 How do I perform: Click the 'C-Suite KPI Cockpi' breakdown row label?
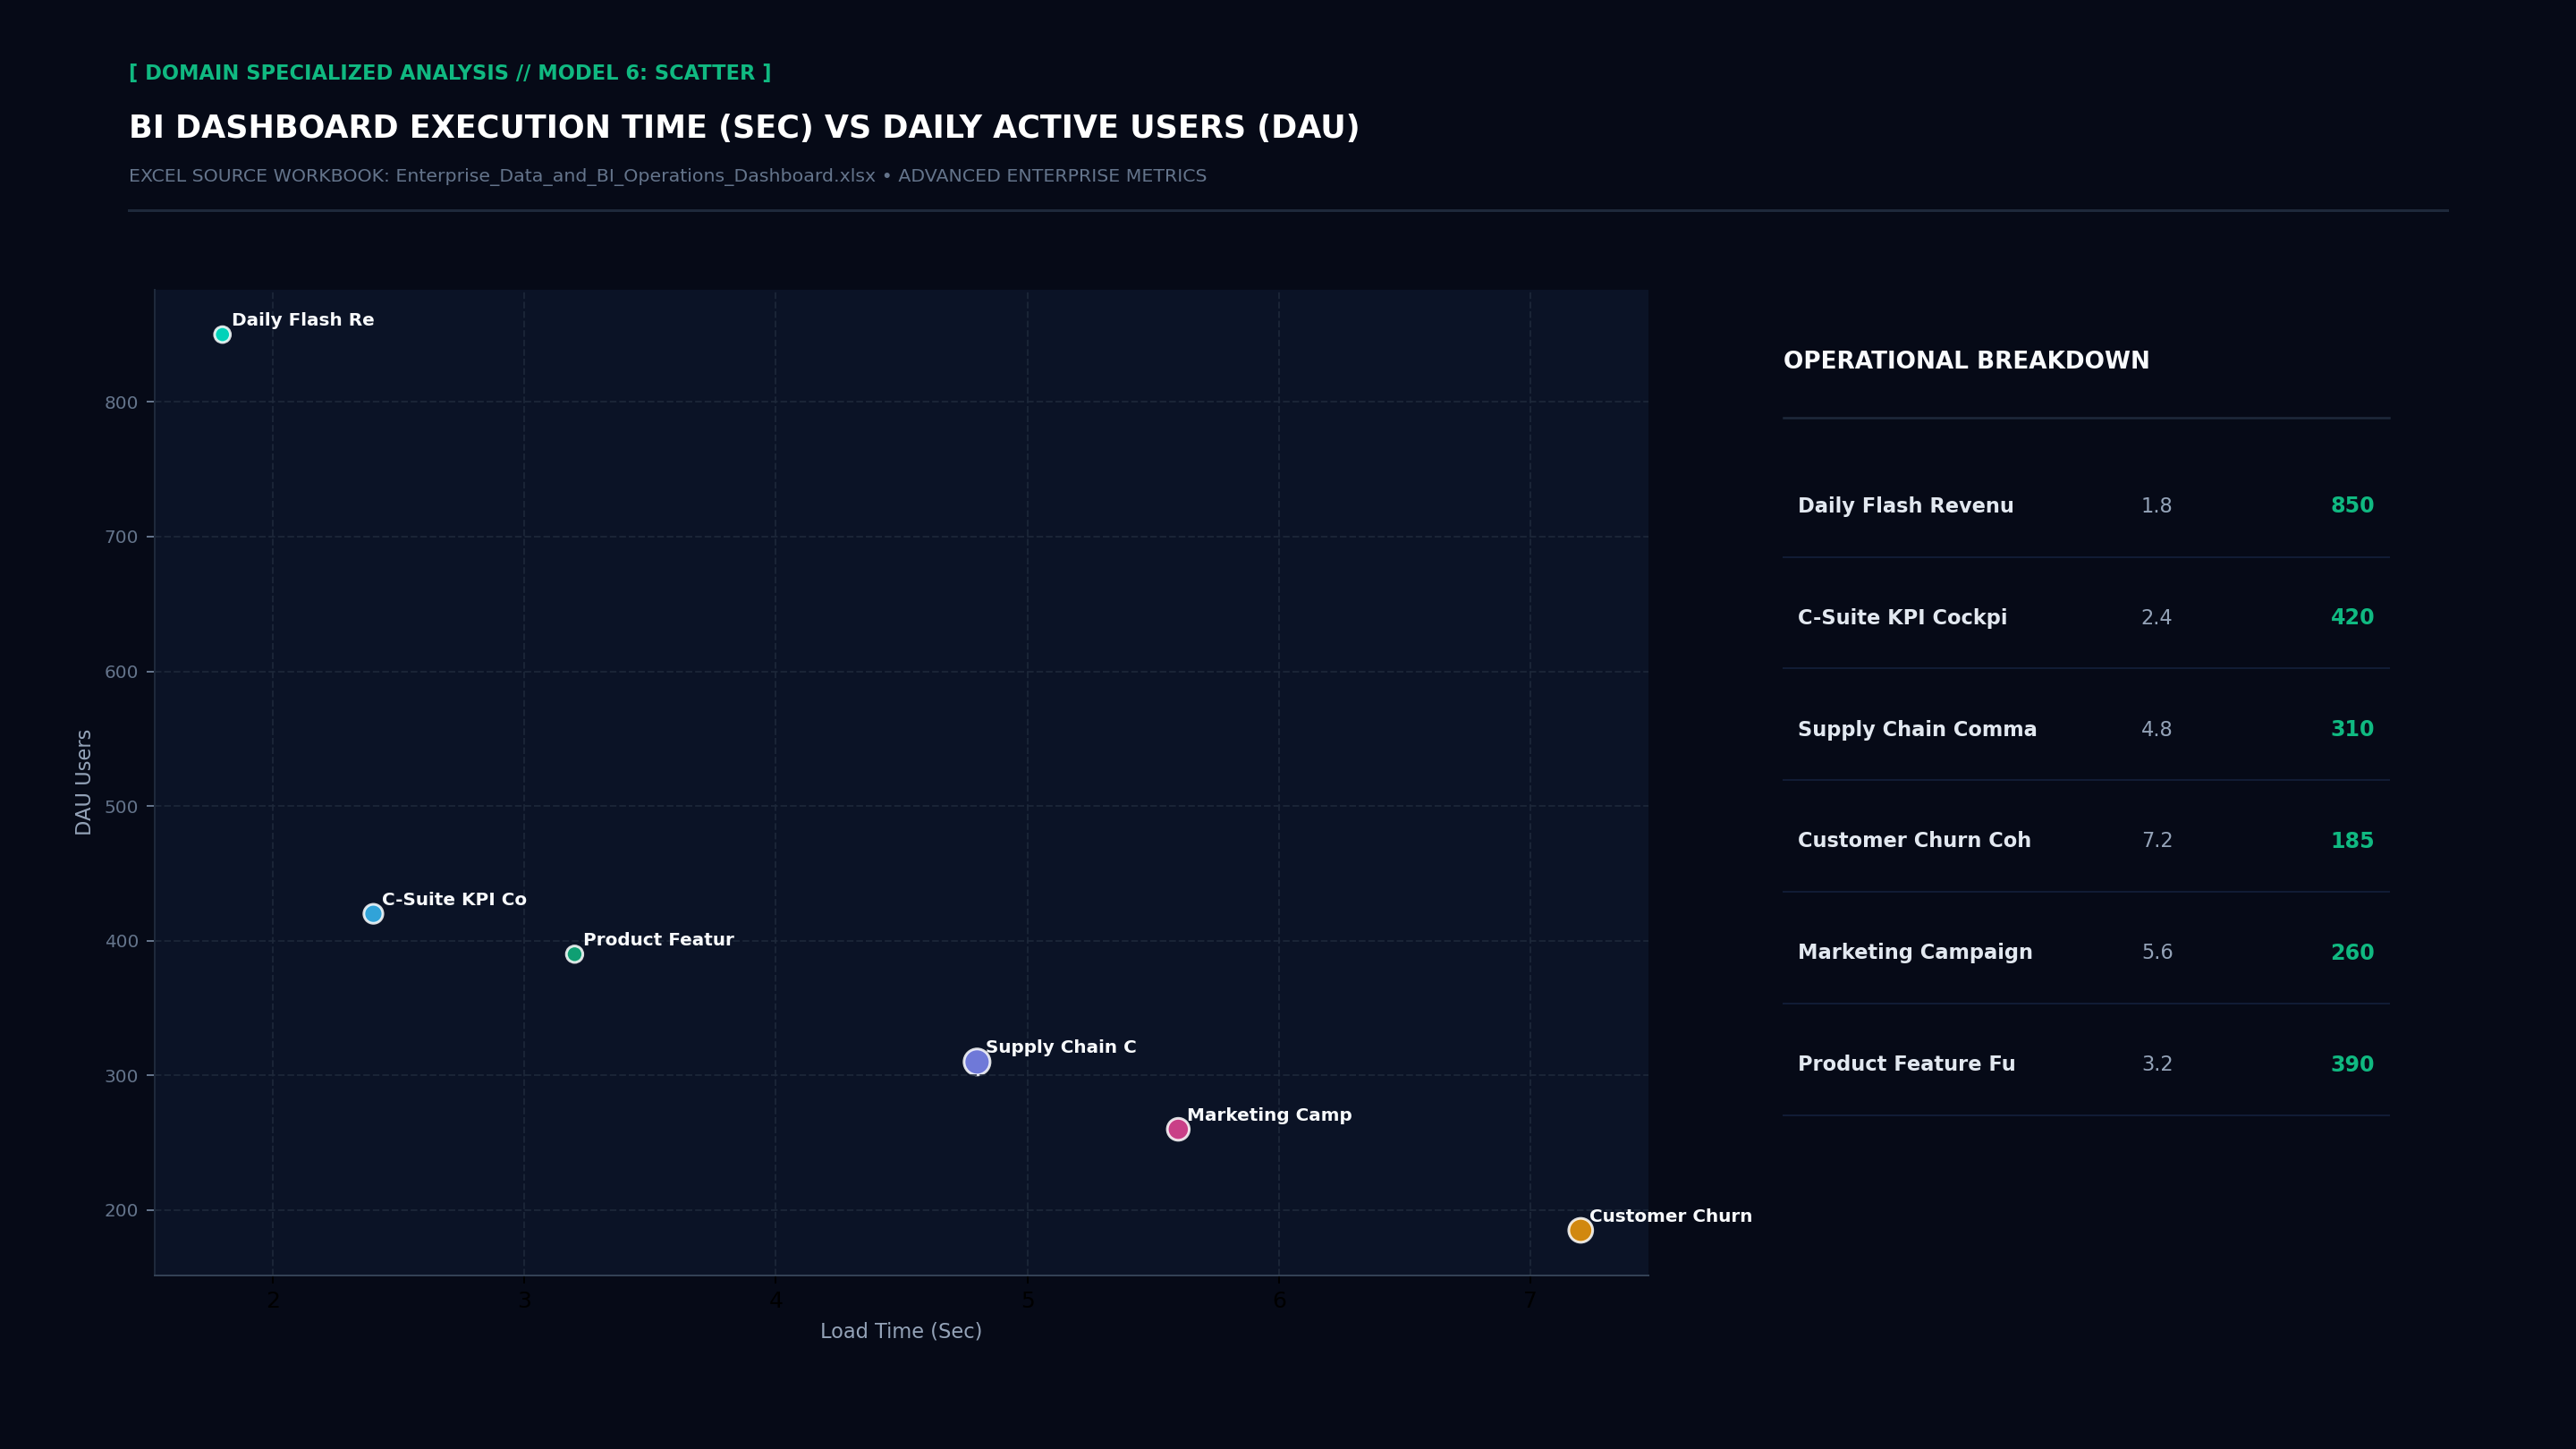[x=1902, y=618]
